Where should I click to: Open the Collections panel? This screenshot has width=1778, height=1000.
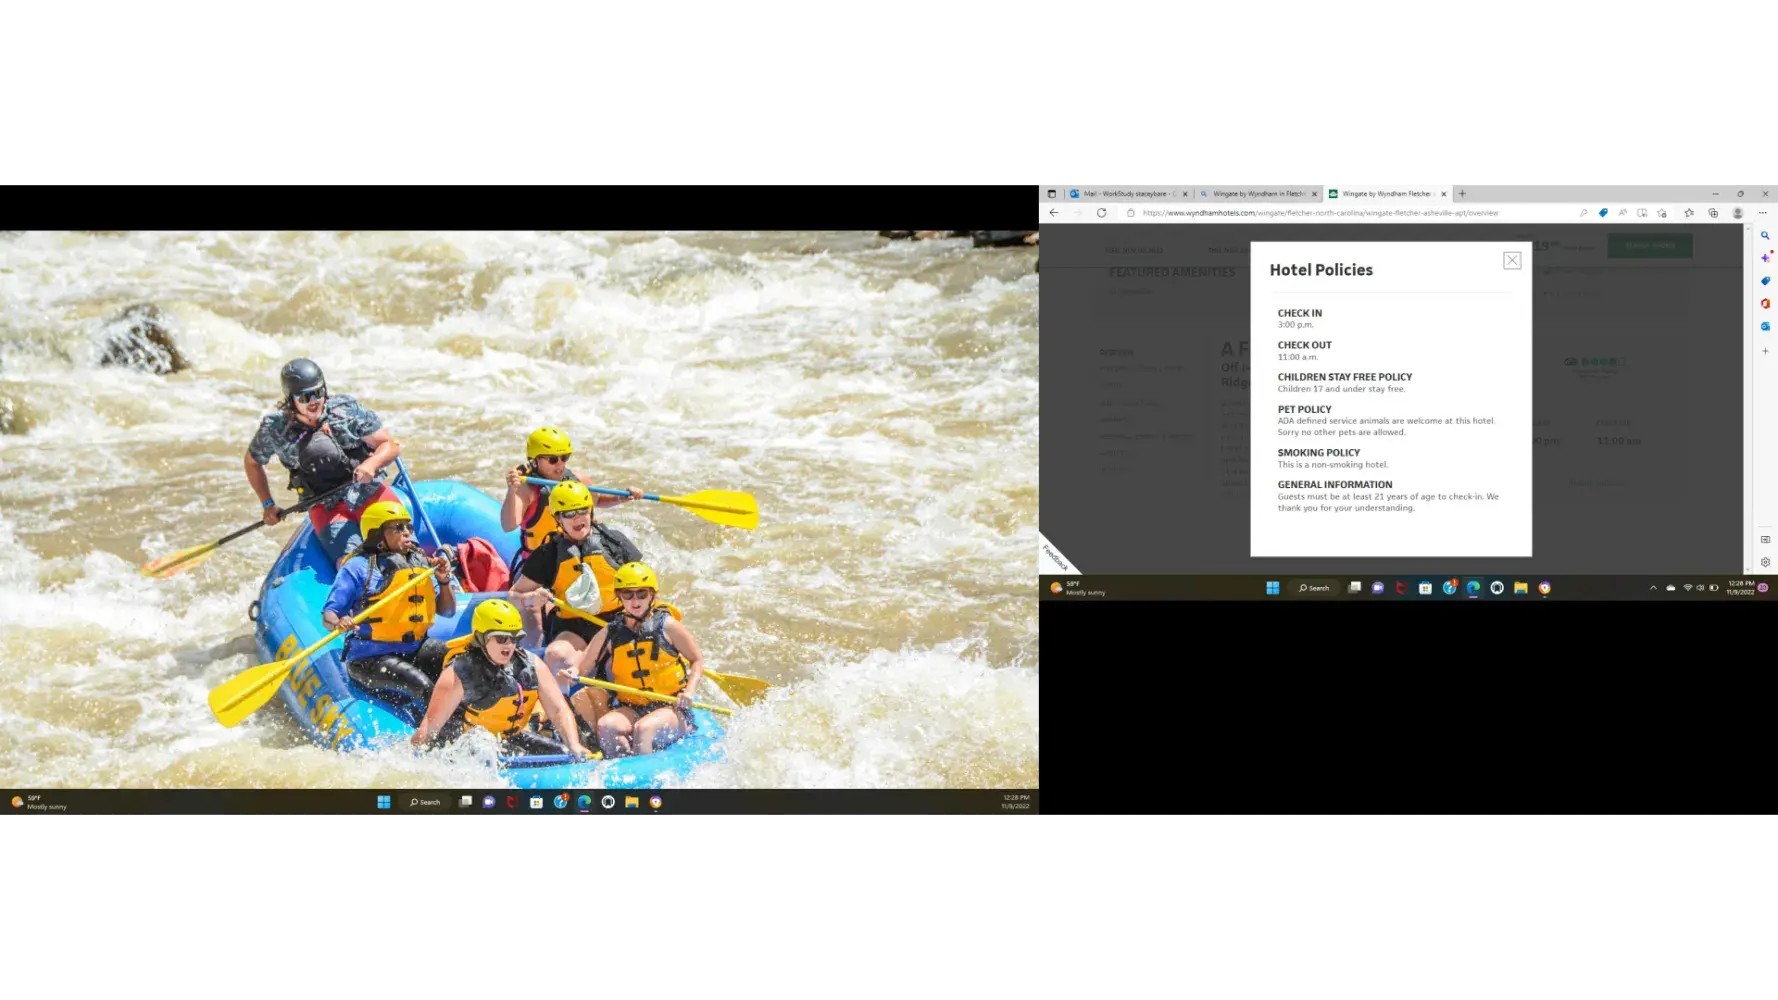click(1713, 213)
